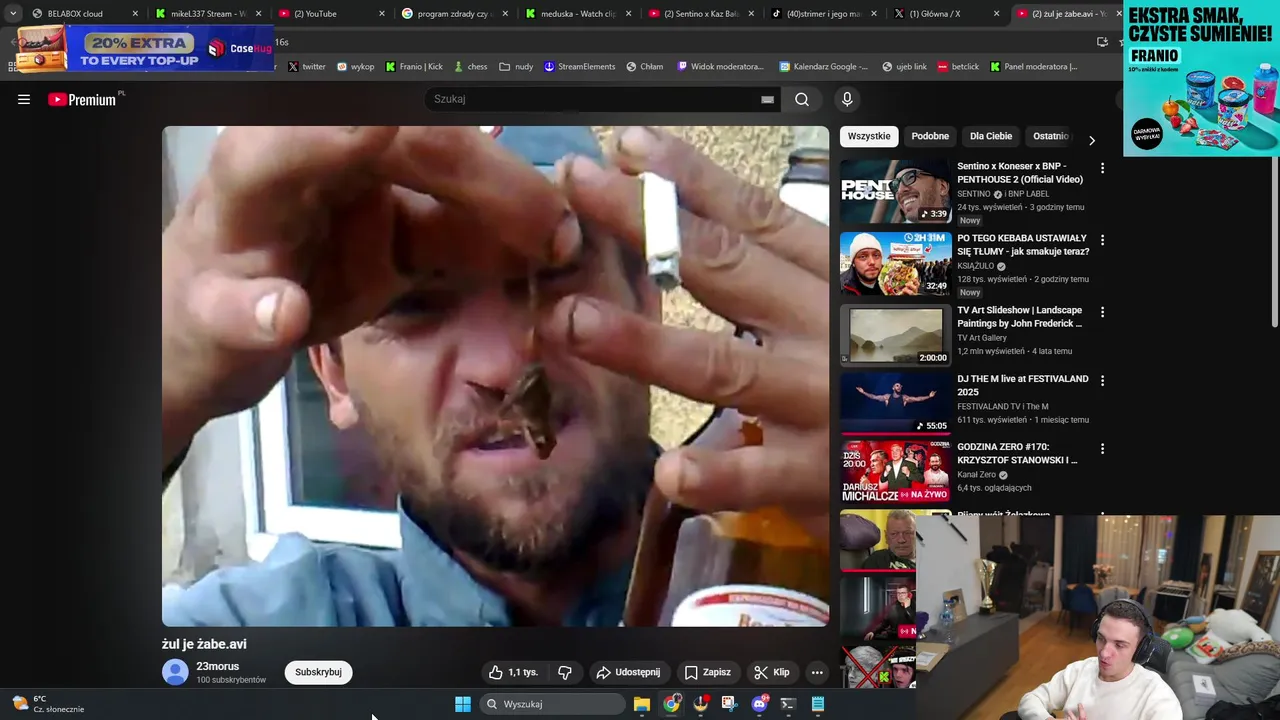Open the chess bookmark

tap(470, 67)
